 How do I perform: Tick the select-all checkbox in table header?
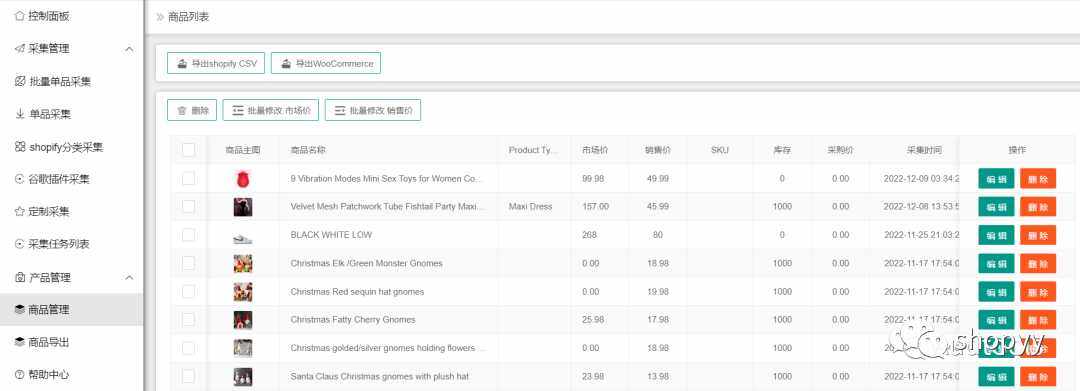189,150
